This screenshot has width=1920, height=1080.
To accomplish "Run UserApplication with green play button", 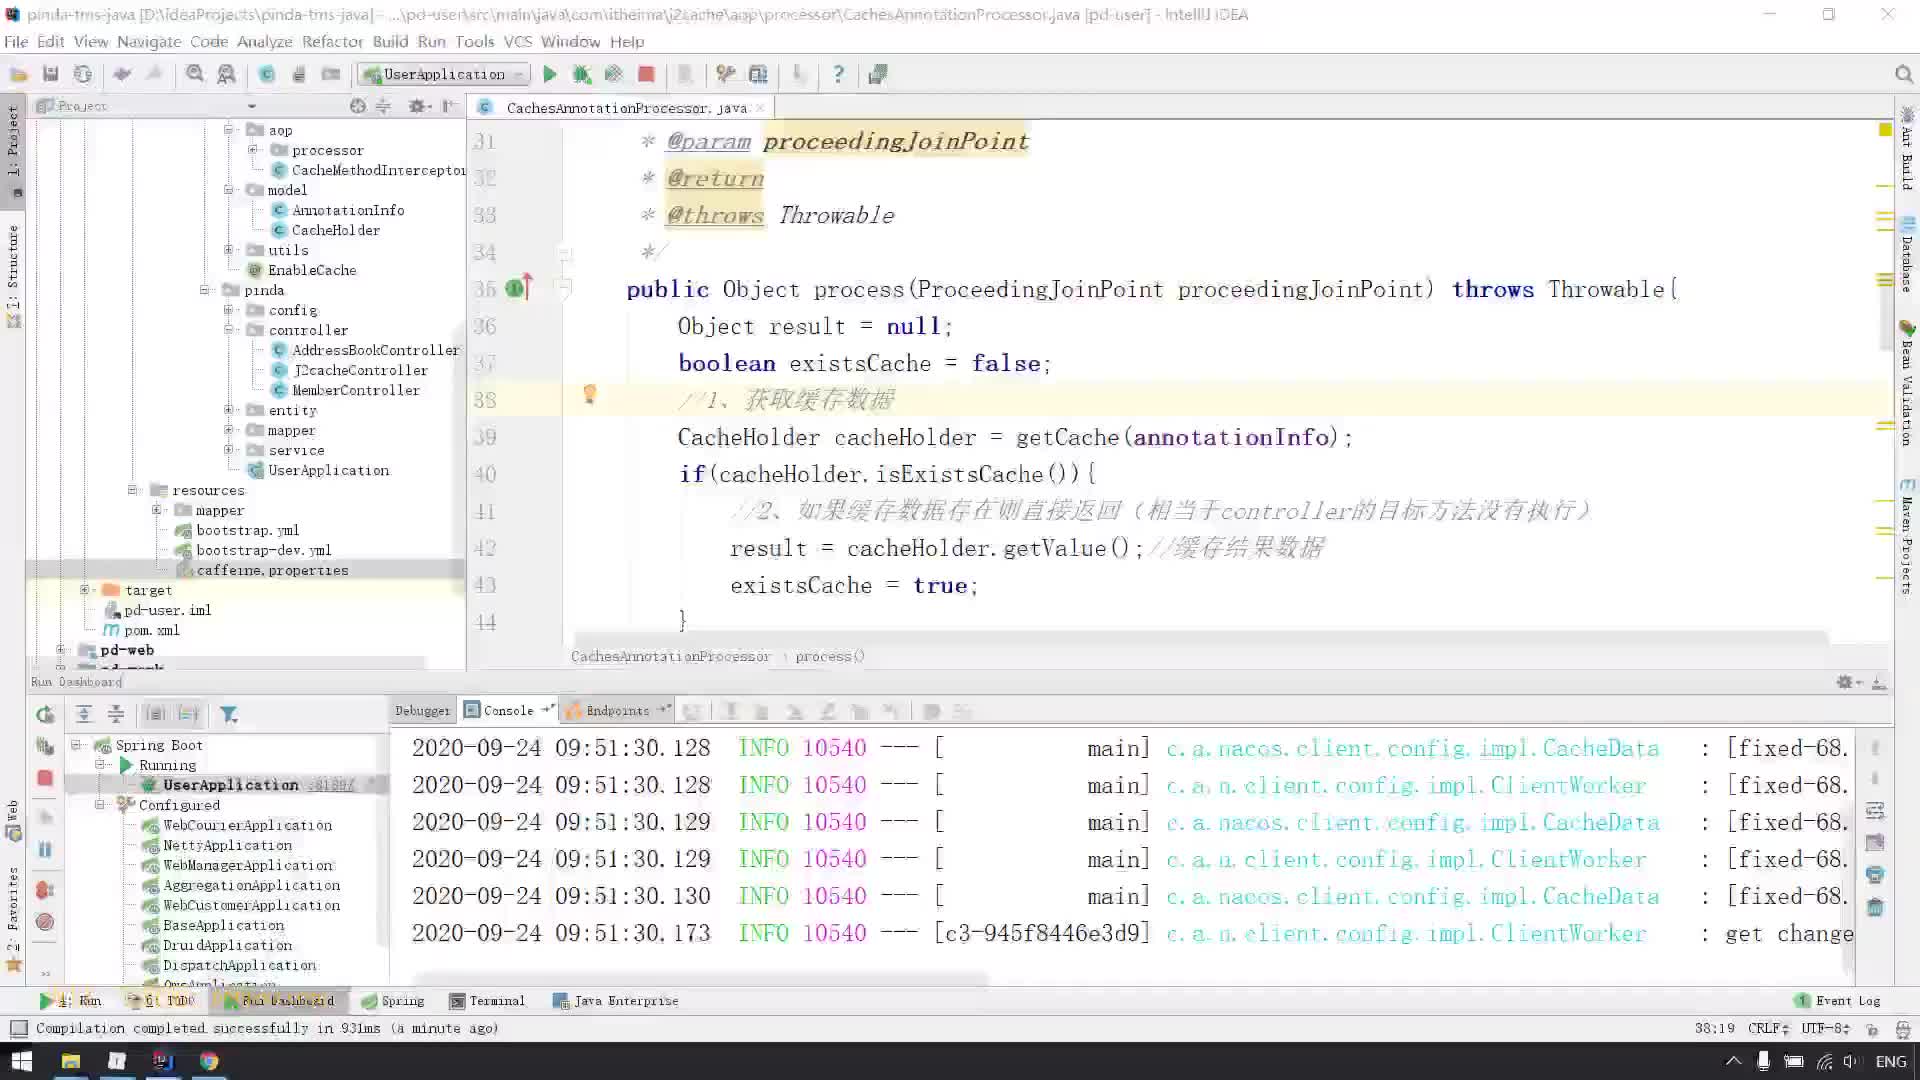I will 549,74.
